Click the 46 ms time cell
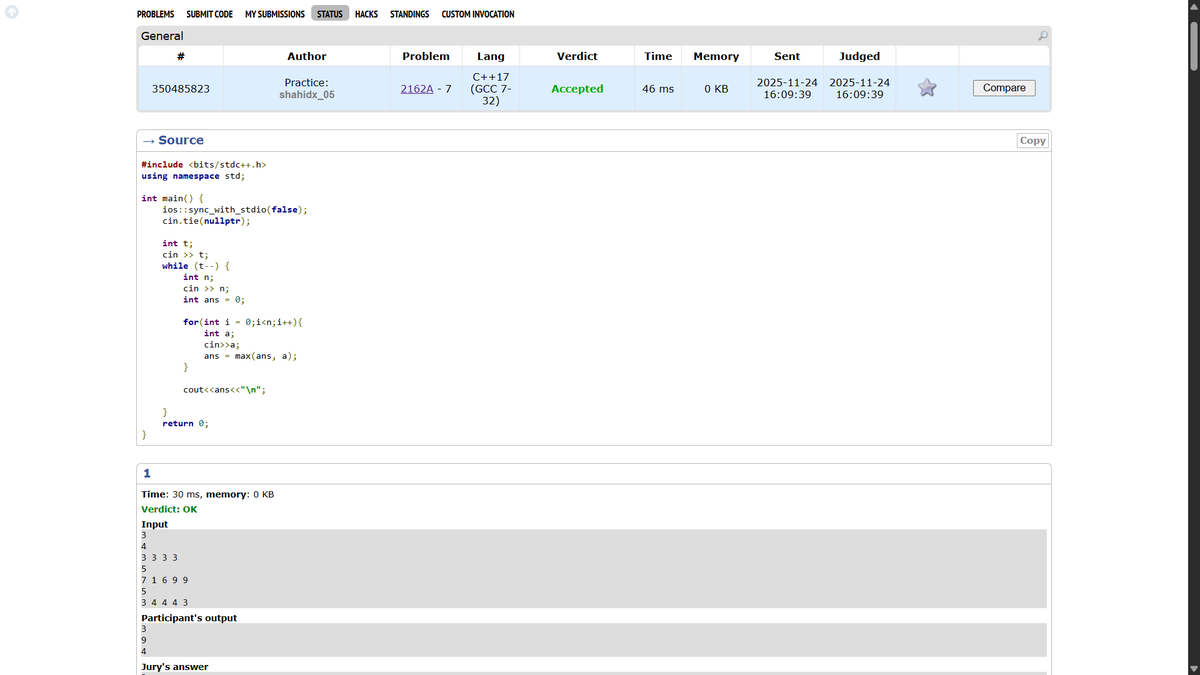The height and width of the screenshot is (675, 1200). [x=658, y=89]
